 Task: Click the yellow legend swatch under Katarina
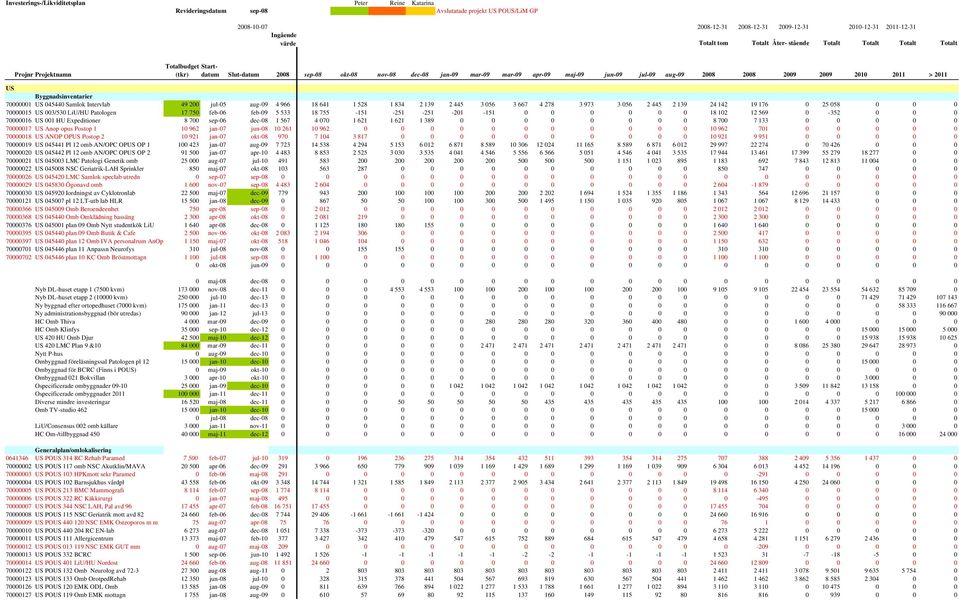coord(421,11)
